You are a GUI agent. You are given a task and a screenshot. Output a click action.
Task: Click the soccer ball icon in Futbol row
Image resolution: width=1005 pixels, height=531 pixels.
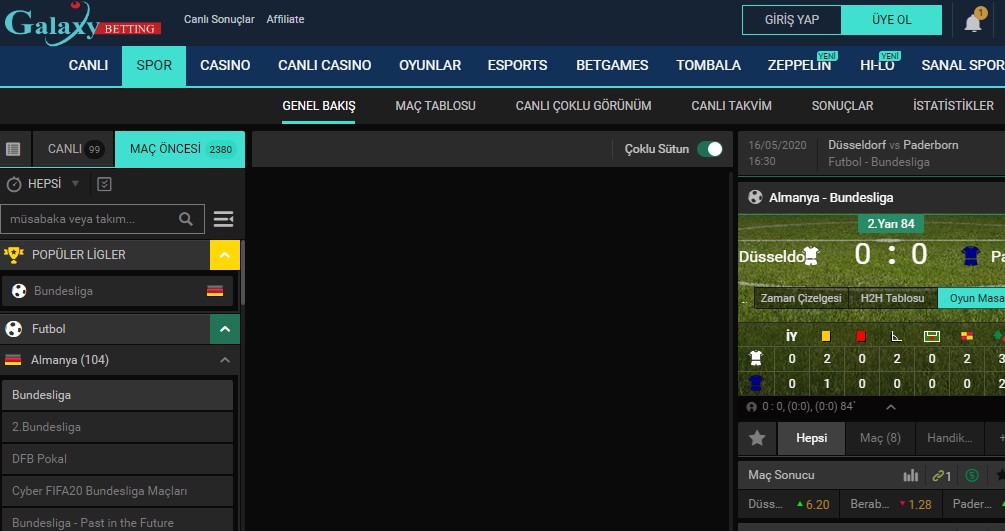coord(13,329)
